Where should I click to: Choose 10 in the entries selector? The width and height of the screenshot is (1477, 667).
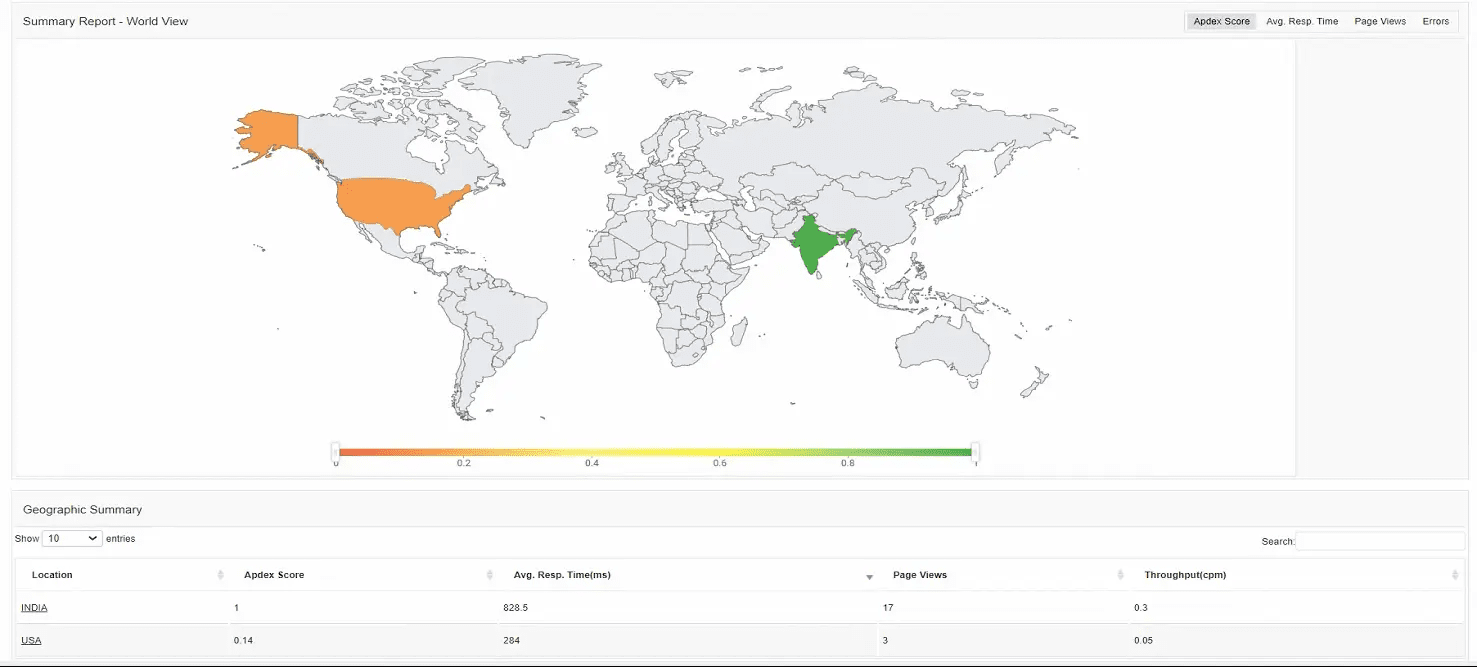(71, 538)
